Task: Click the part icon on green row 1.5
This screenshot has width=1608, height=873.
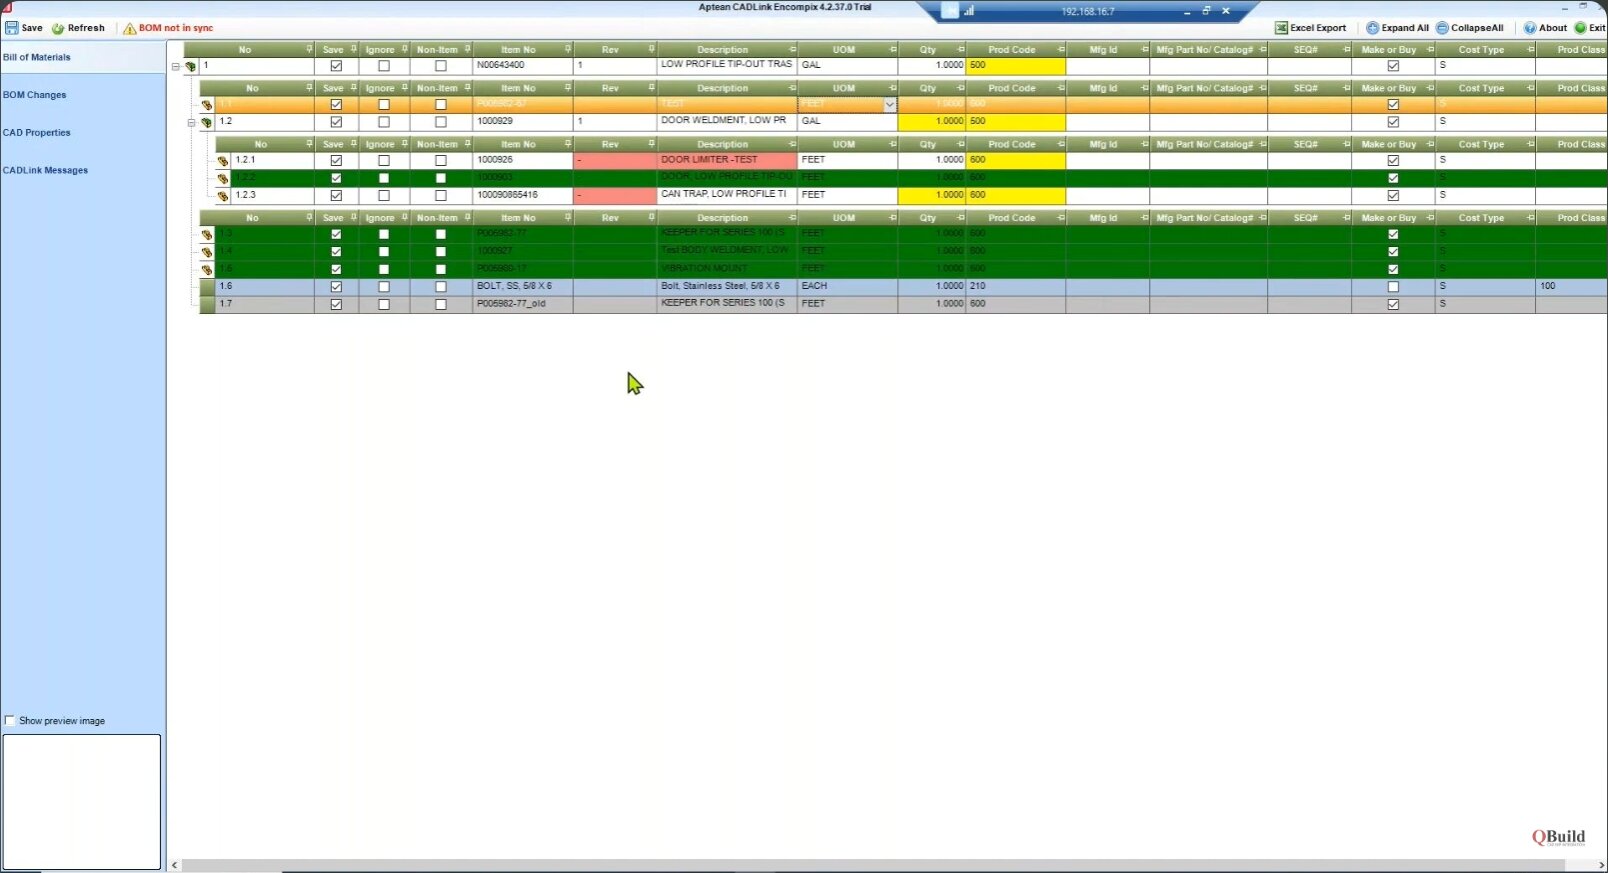Action: click(x=207, y=269)
